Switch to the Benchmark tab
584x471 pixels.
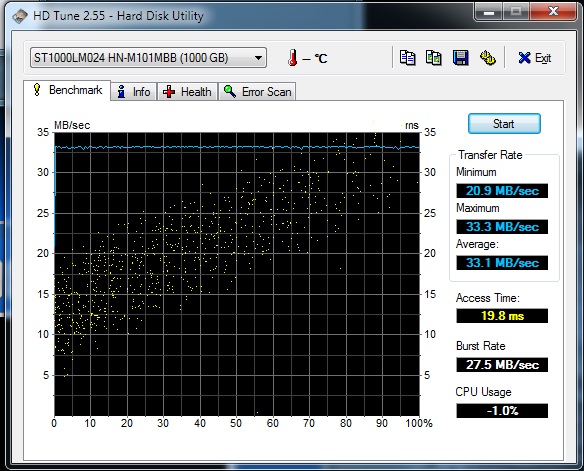tap(67, 90)
